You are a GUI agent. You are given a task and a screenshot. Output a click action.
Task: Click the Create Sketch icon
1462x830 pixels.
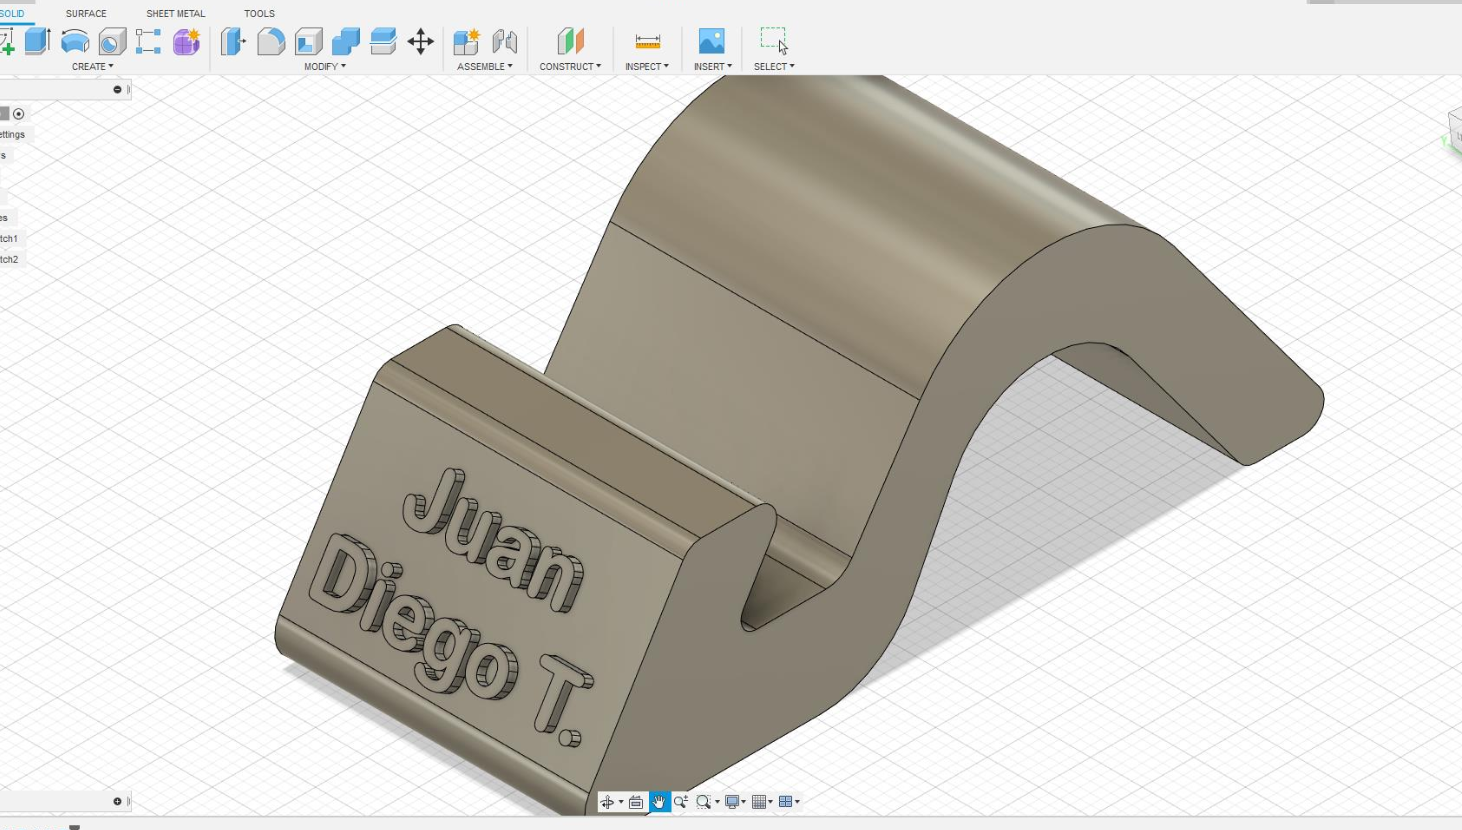click(7, 41)
